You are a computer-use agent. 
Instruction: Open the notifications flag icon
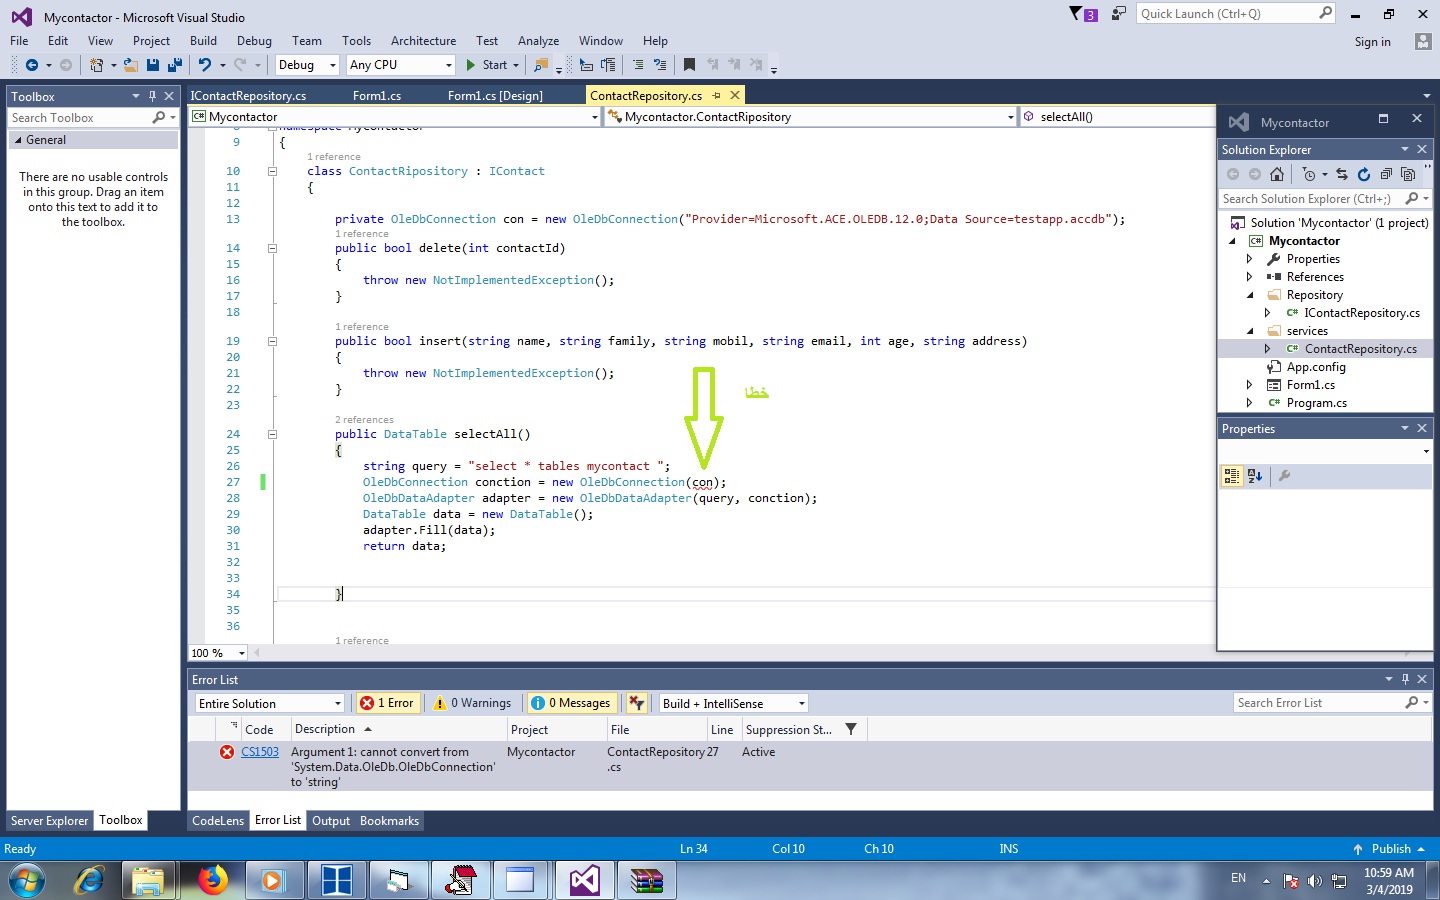coord(1076,14)
